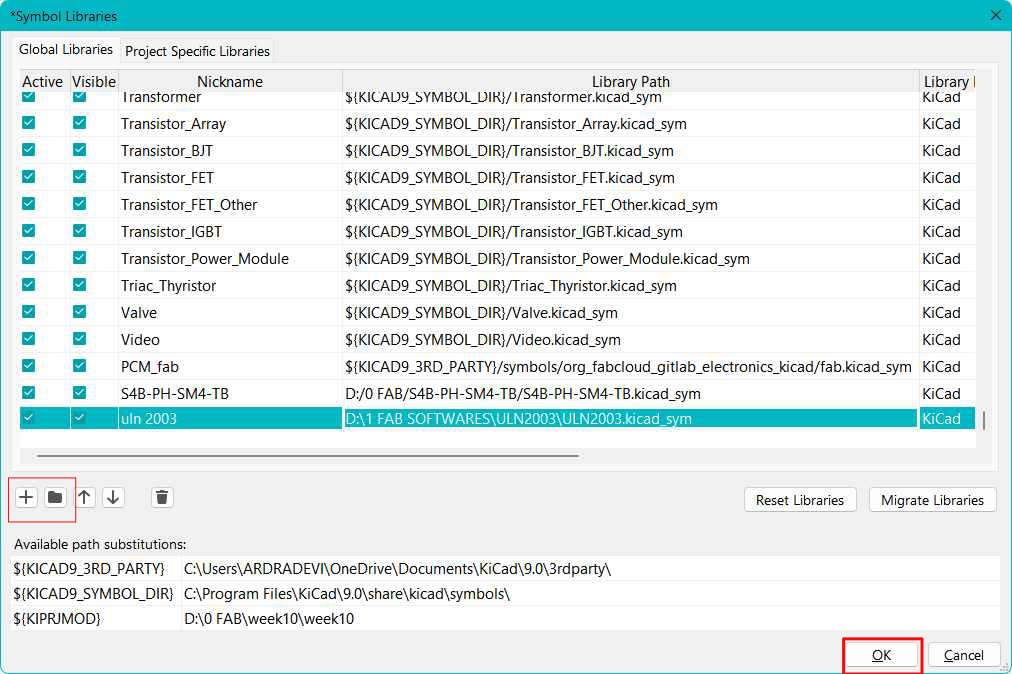Click library type KiCad cell for Valve row
The image size is (1012, 674).
(x=947, y=312)
